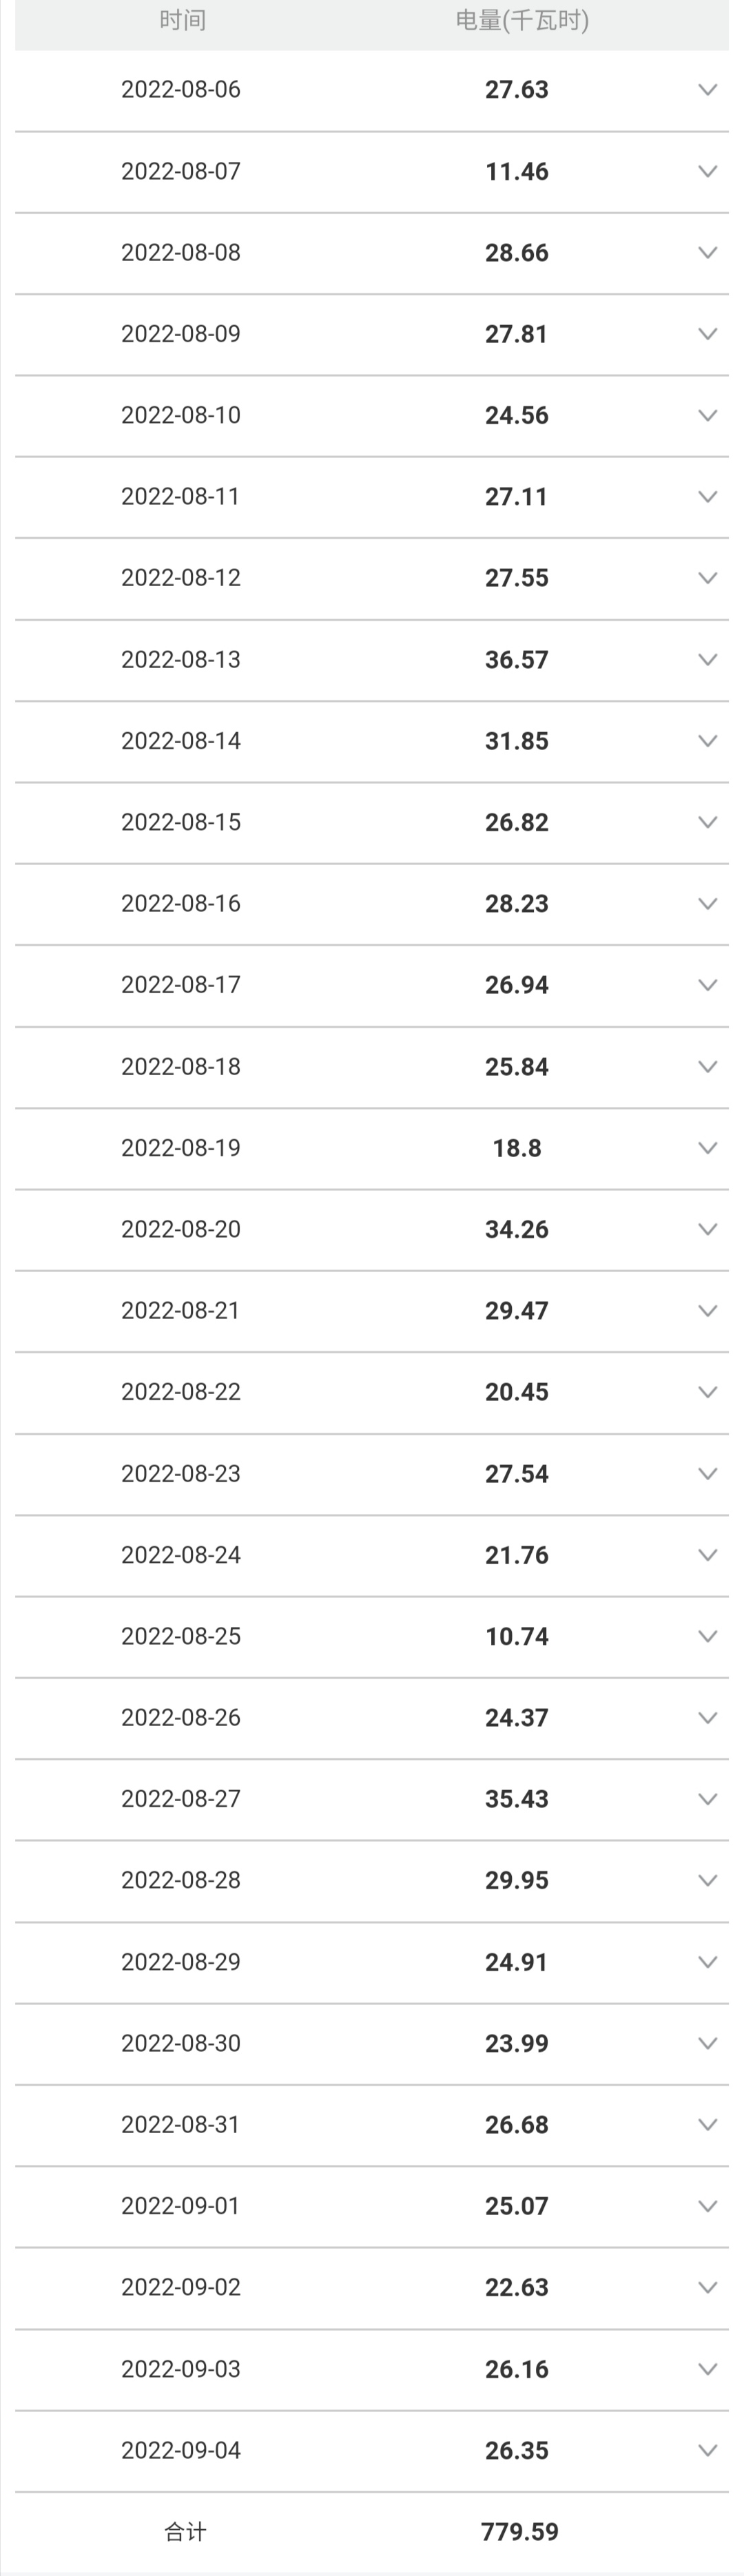The width and height of the screenshot is (744, 2576).
Task: Click the 时间 column header
Action: click(x=182, y=21)
